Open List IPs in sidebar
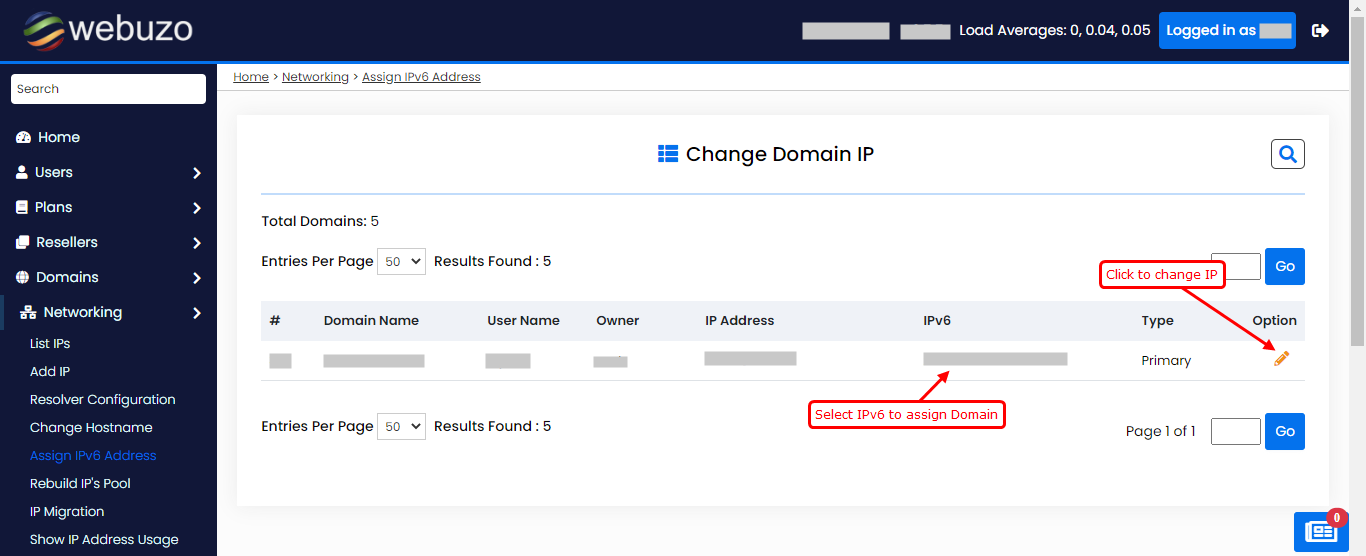The height and width of the screenshot is (556, 1366). click(x=50, y=343)
